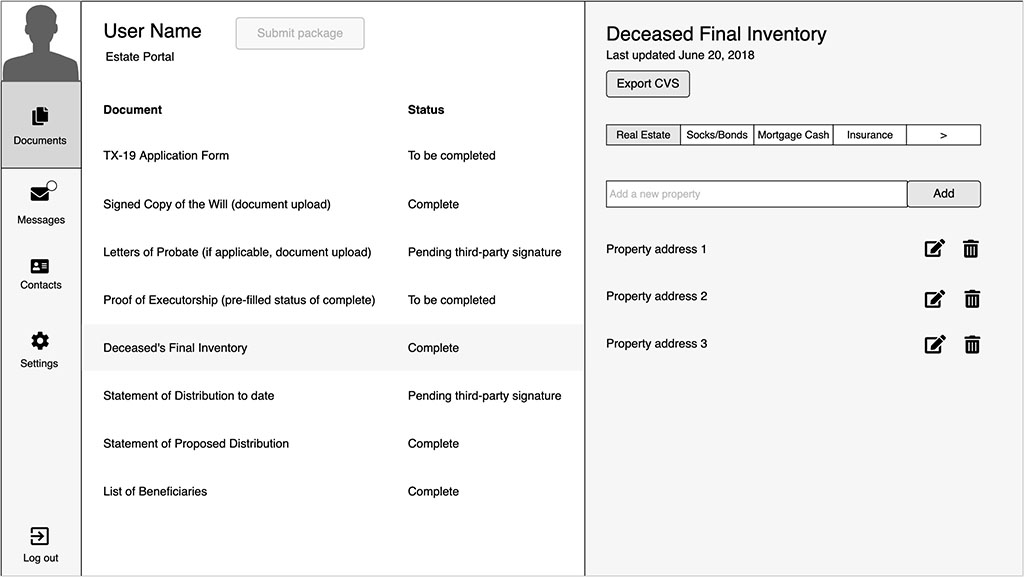Open the Settings gear icon
1024x577 pixels.
coord(40,341)
